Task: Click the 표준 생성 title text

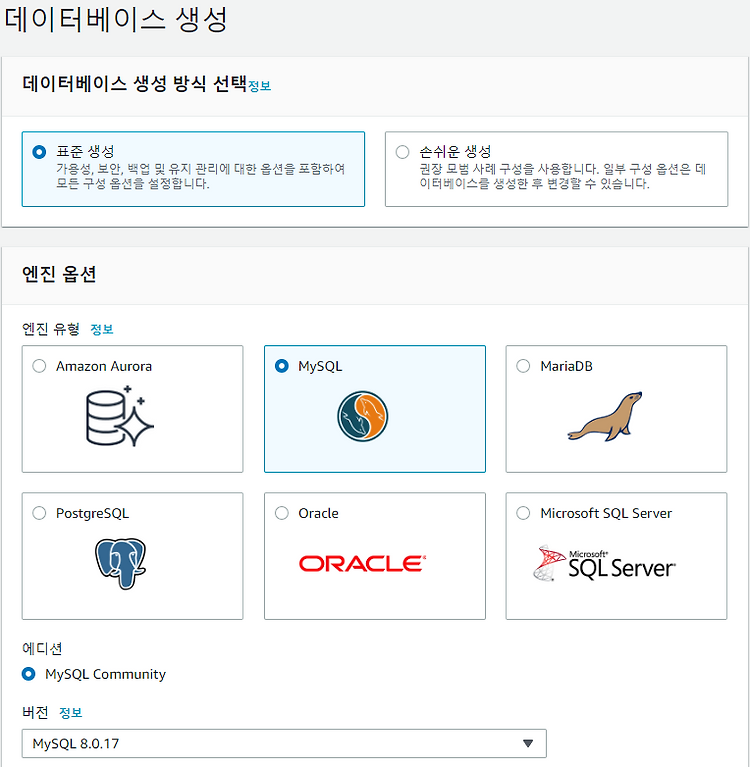Action: click(85, 152)
